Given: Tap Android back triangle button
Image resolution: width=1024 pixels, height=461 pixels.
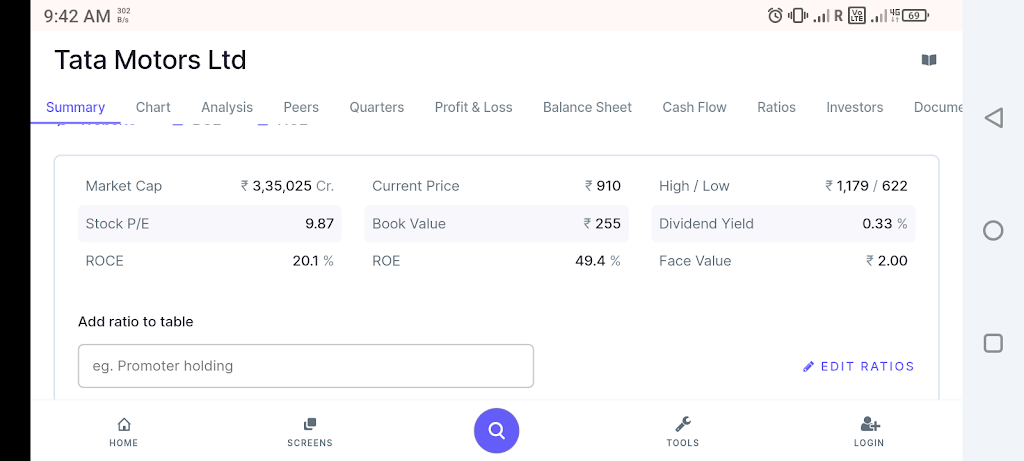Looking at the screenshot, I should (x=993, y=118).
